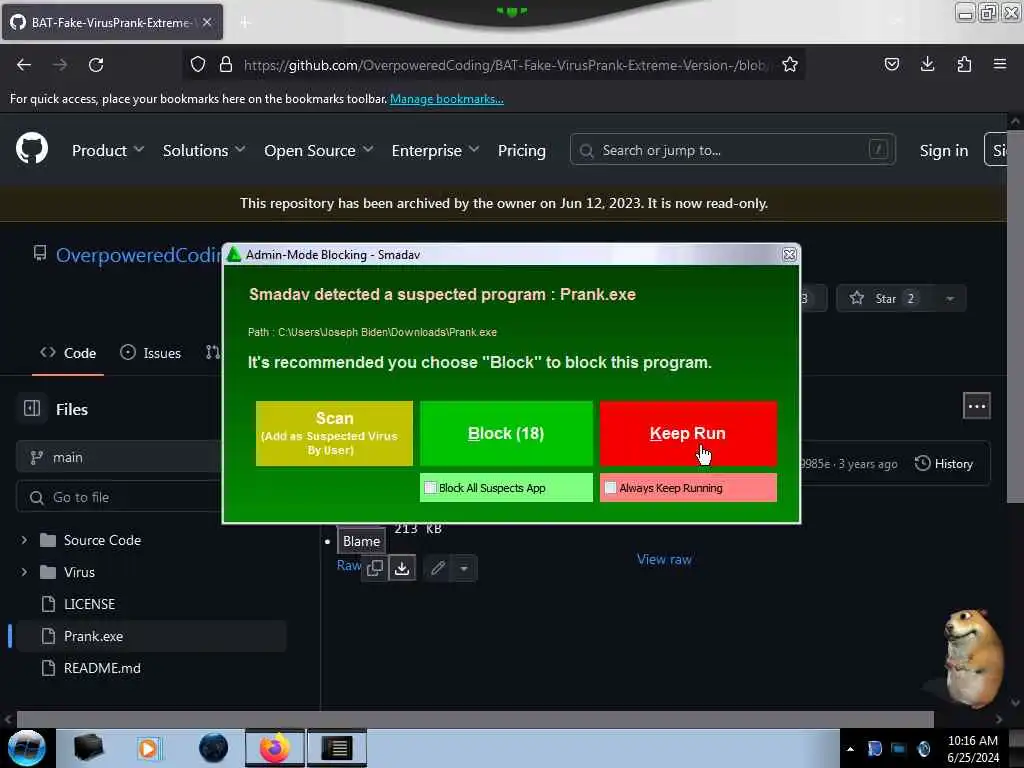Open a new tab with the plus button
This screenshot has height=768, width=1024.
click(x=245, y=23)
